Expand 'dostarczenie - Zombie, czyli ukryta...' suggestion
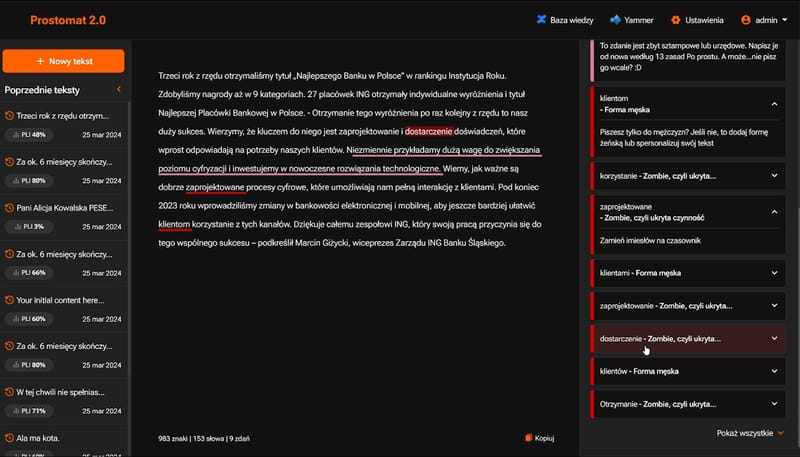 [x=687, y=339]
